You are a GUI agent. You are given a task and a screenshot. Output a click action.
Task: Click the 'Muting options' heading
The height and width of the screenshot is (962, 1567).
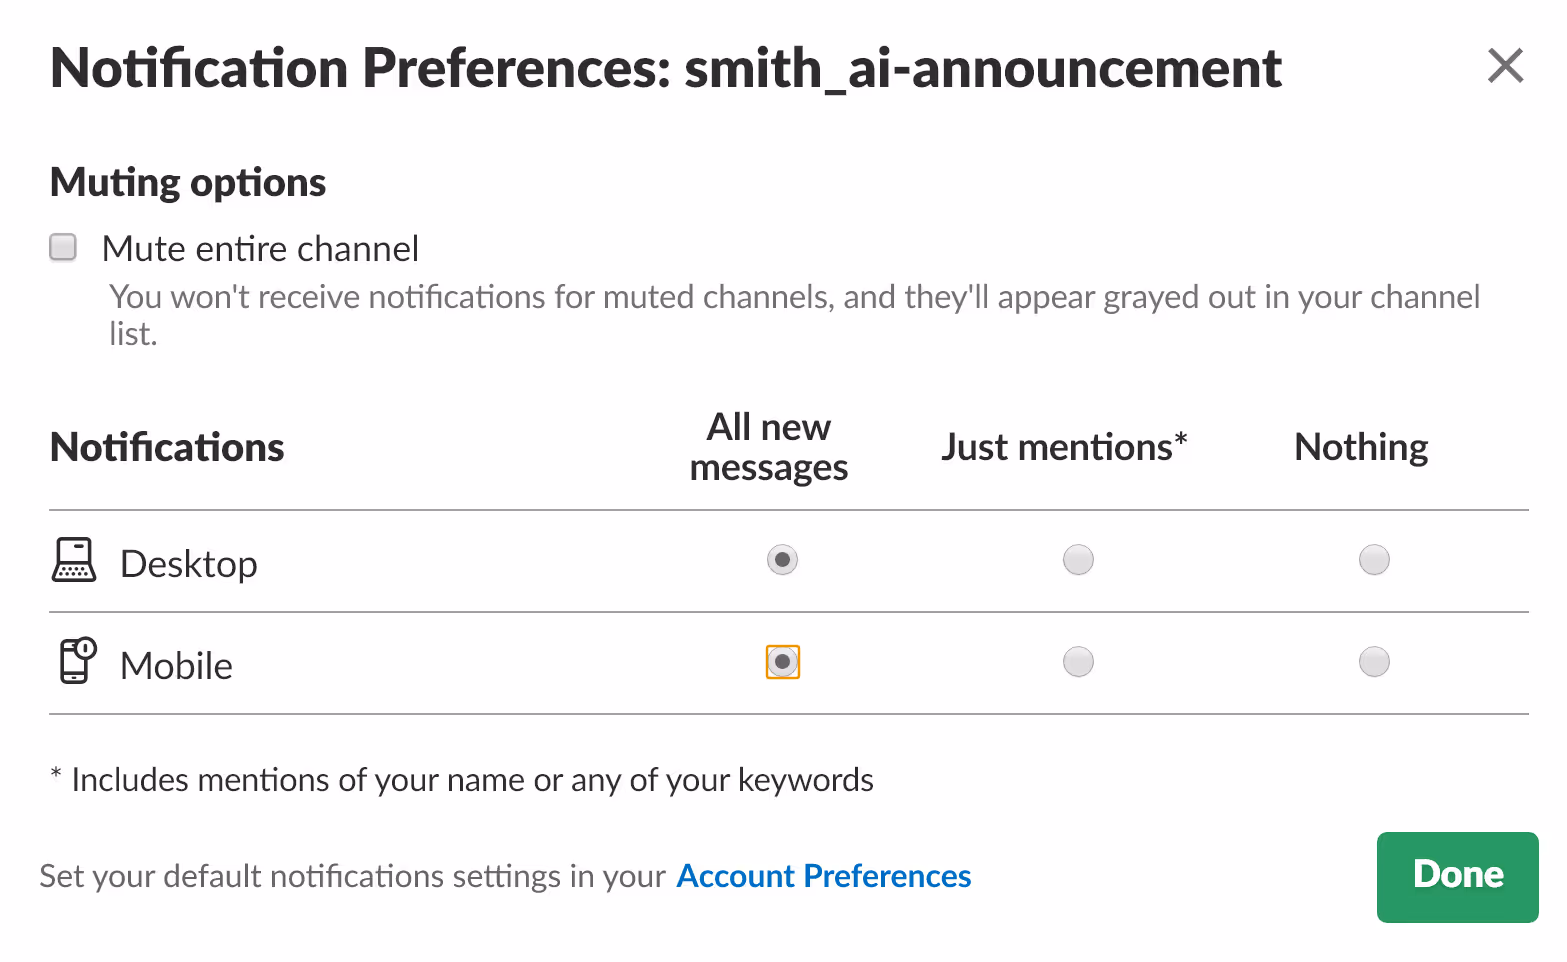187,181
